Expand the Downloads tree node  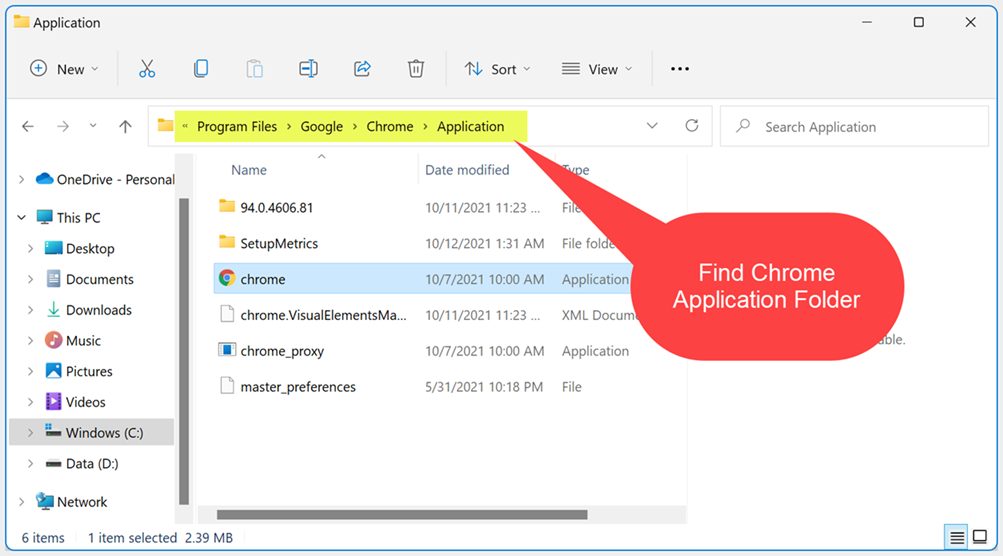pyautogui.click(x=30, y=310)
